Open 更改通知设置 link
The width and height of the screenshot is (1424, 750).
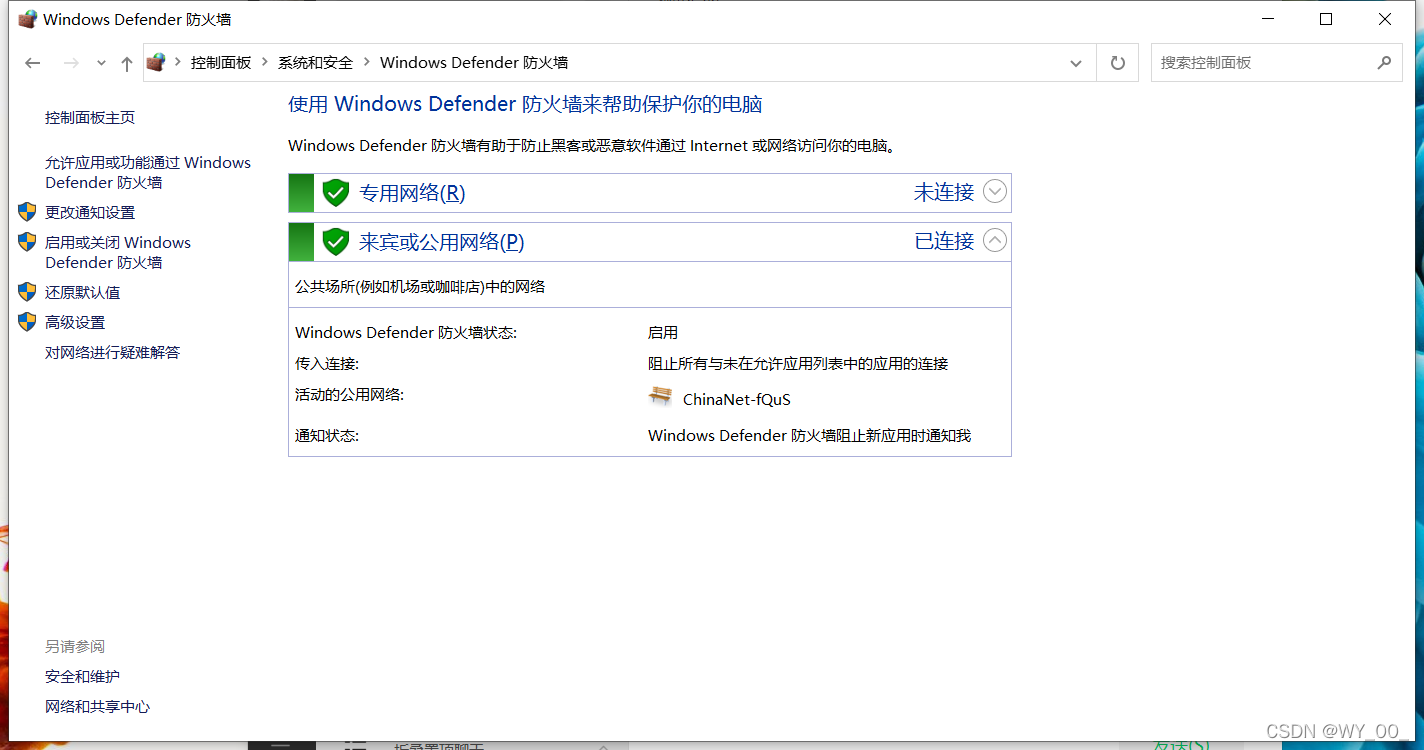pyautogui.click(x=90, y=212)
